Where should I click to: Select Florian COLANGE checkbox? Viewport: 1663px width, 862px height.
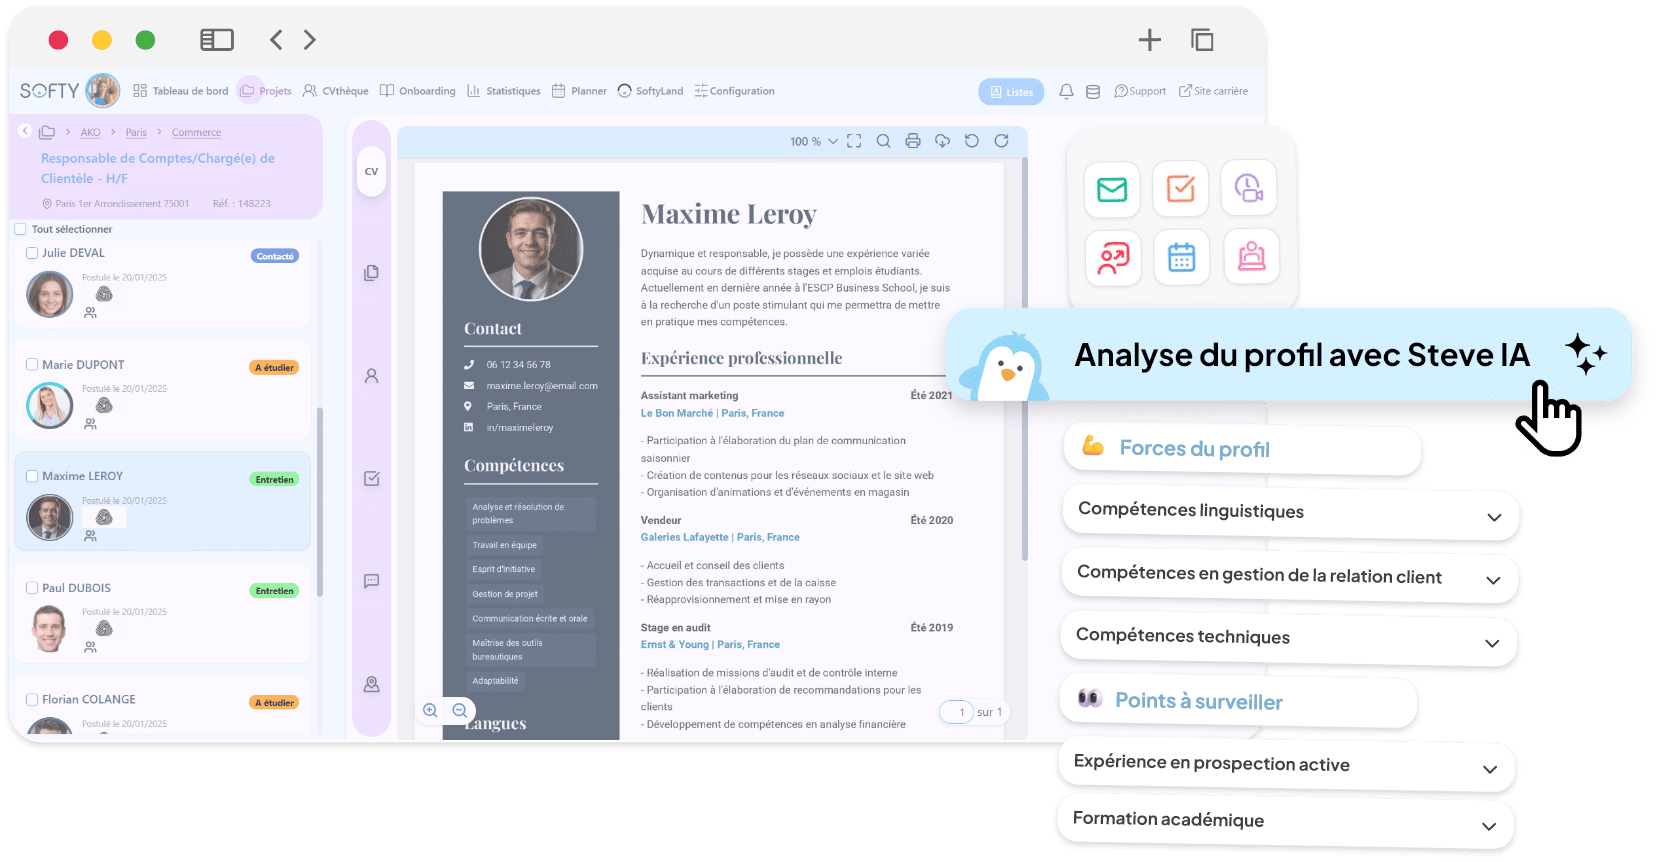pos(32,699)
